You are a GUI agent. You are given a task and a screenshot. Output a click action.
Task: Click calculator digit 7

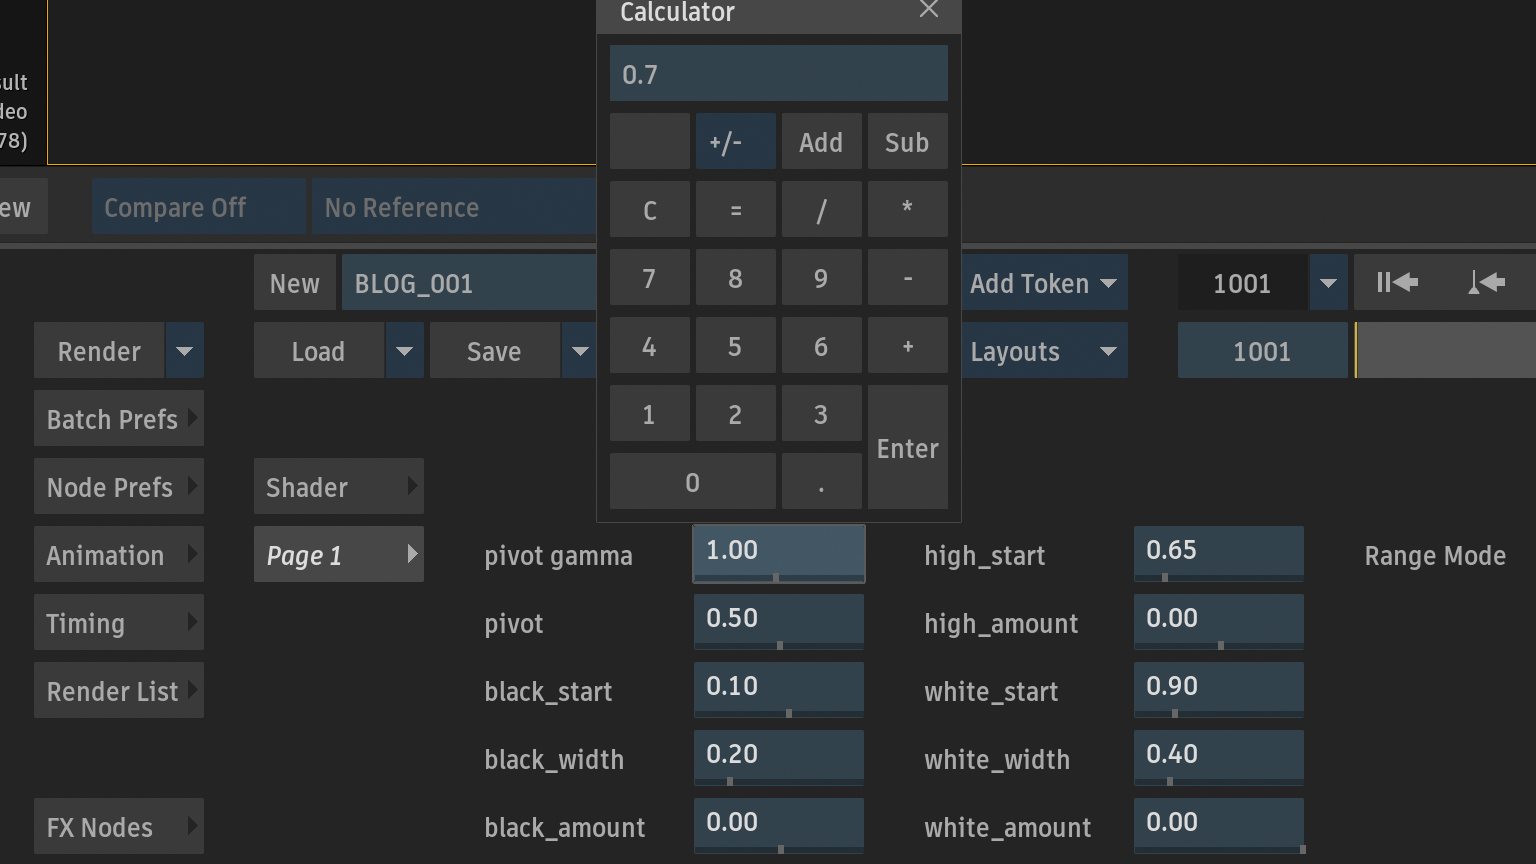click(650, 277)
